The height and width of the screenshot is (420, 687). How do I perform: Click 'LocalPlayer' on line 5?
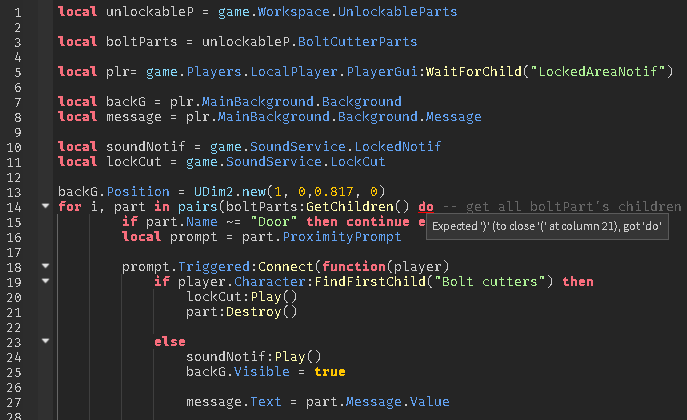[x=294, y=71]
